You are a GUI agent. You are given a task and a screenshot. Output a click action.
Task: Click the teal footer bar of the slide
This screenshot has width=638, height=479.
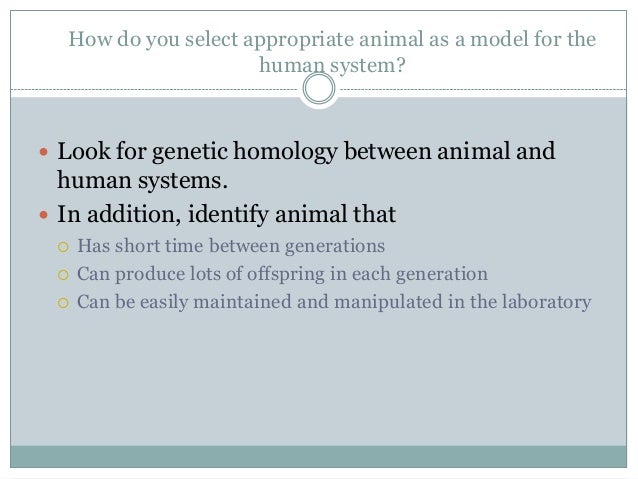pyautogui.click(x=319, y=456)
